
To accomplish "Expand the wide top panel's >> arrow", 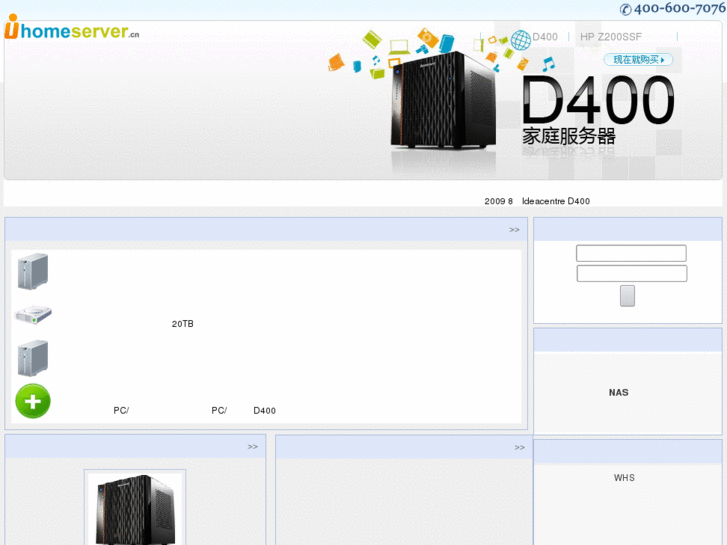I will pos(514,230).
